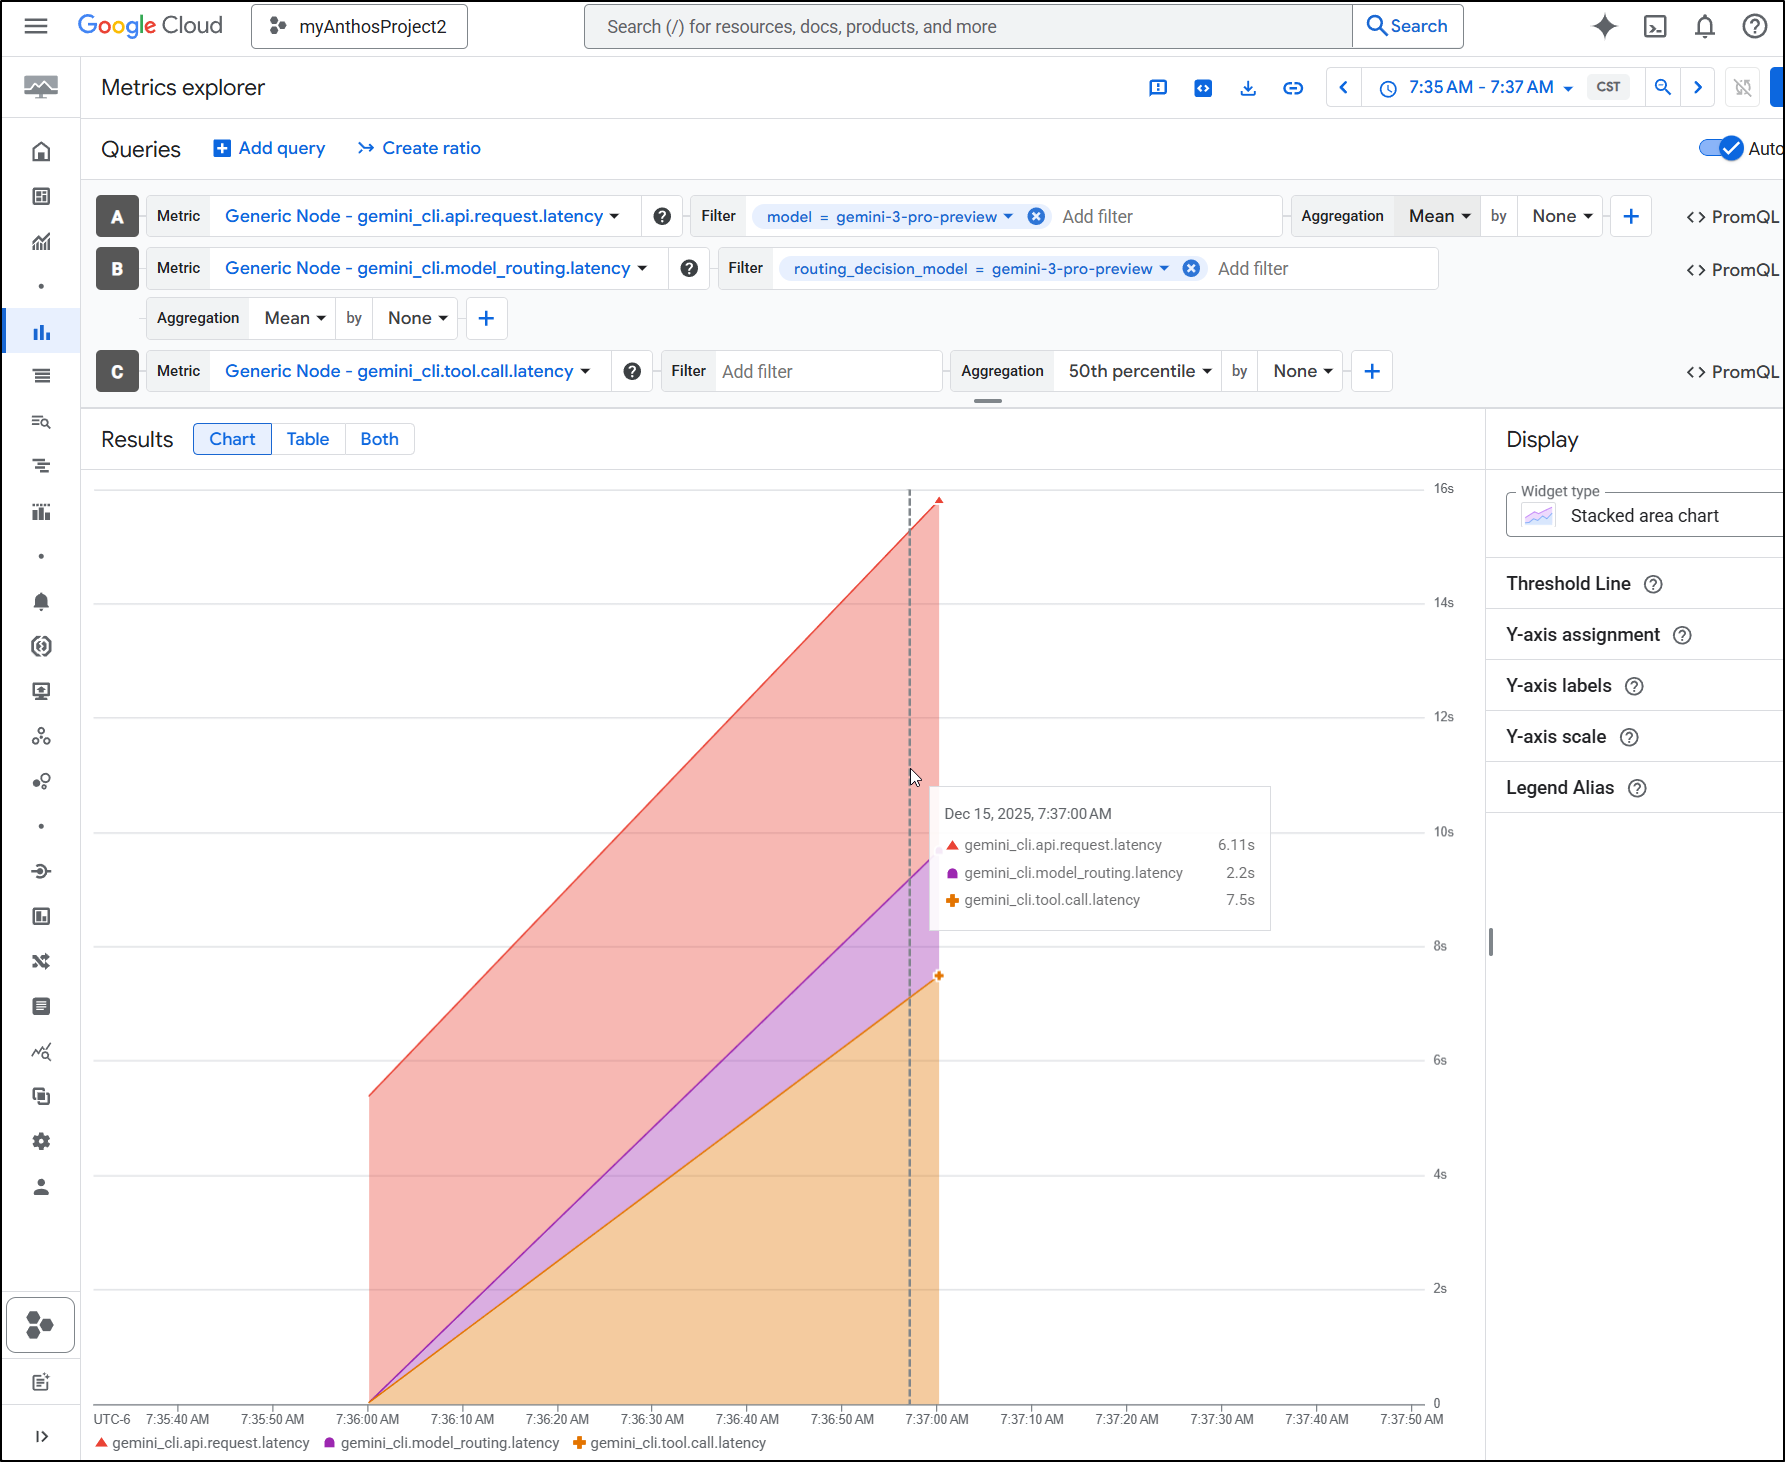The image size is (1785, 1462).
Task: Toggle gemini_cli.model_routing.latency legend entry
Action: click(x=441, y=1443)
